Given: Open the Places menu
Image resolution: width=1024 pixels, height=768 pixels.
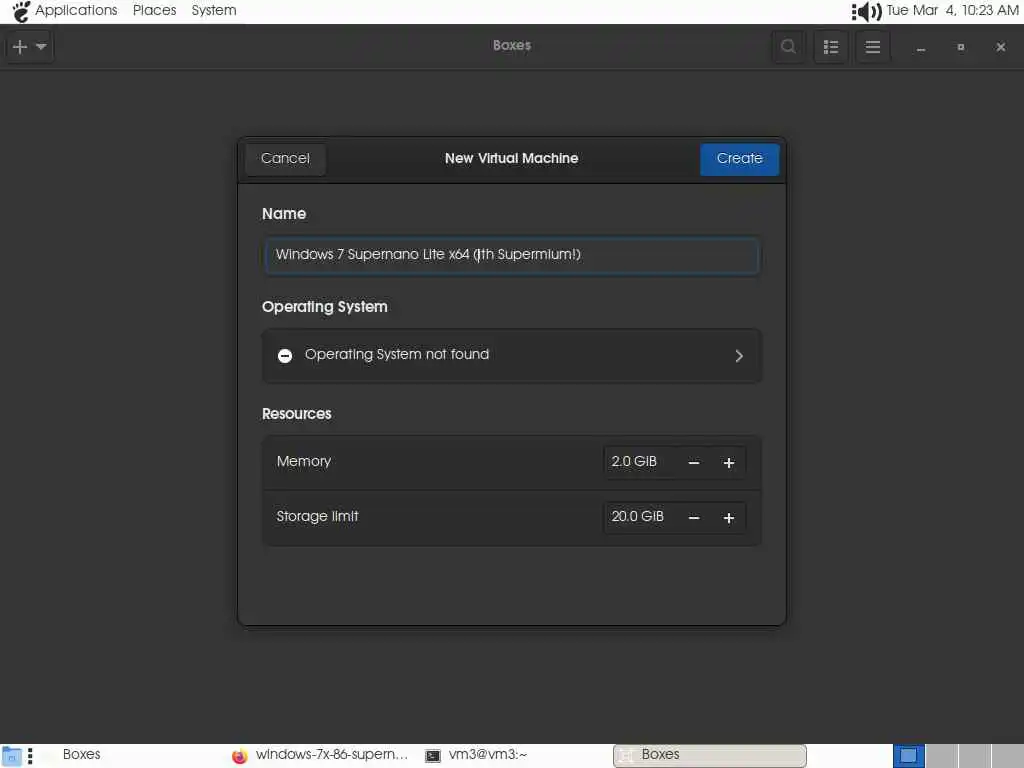Looking at the screenshot, I should point(155,10).
